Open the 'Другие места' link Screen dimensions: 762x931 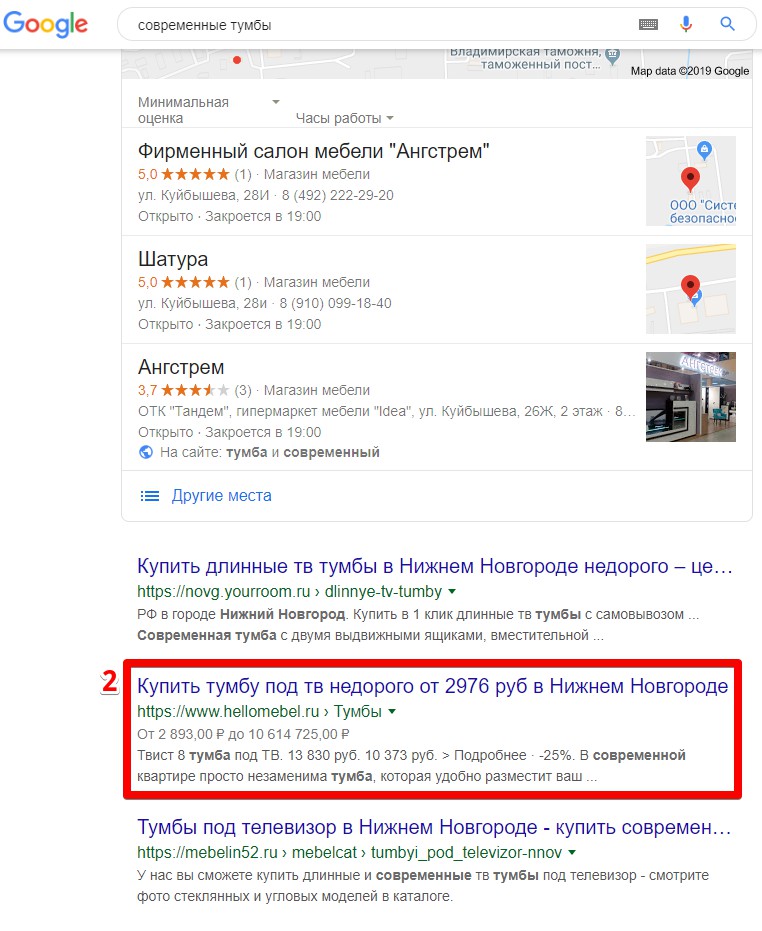pos(222,495)
